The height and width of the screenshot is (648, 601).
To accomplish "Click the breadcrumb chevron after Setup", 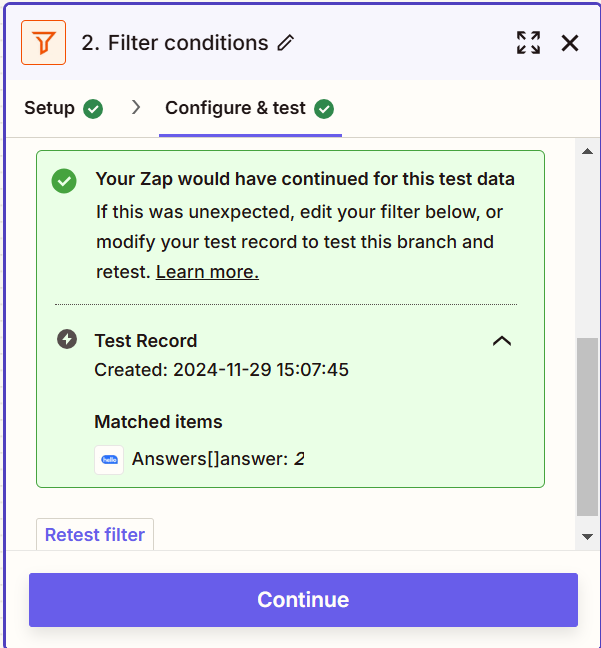I will click(136, 107).
